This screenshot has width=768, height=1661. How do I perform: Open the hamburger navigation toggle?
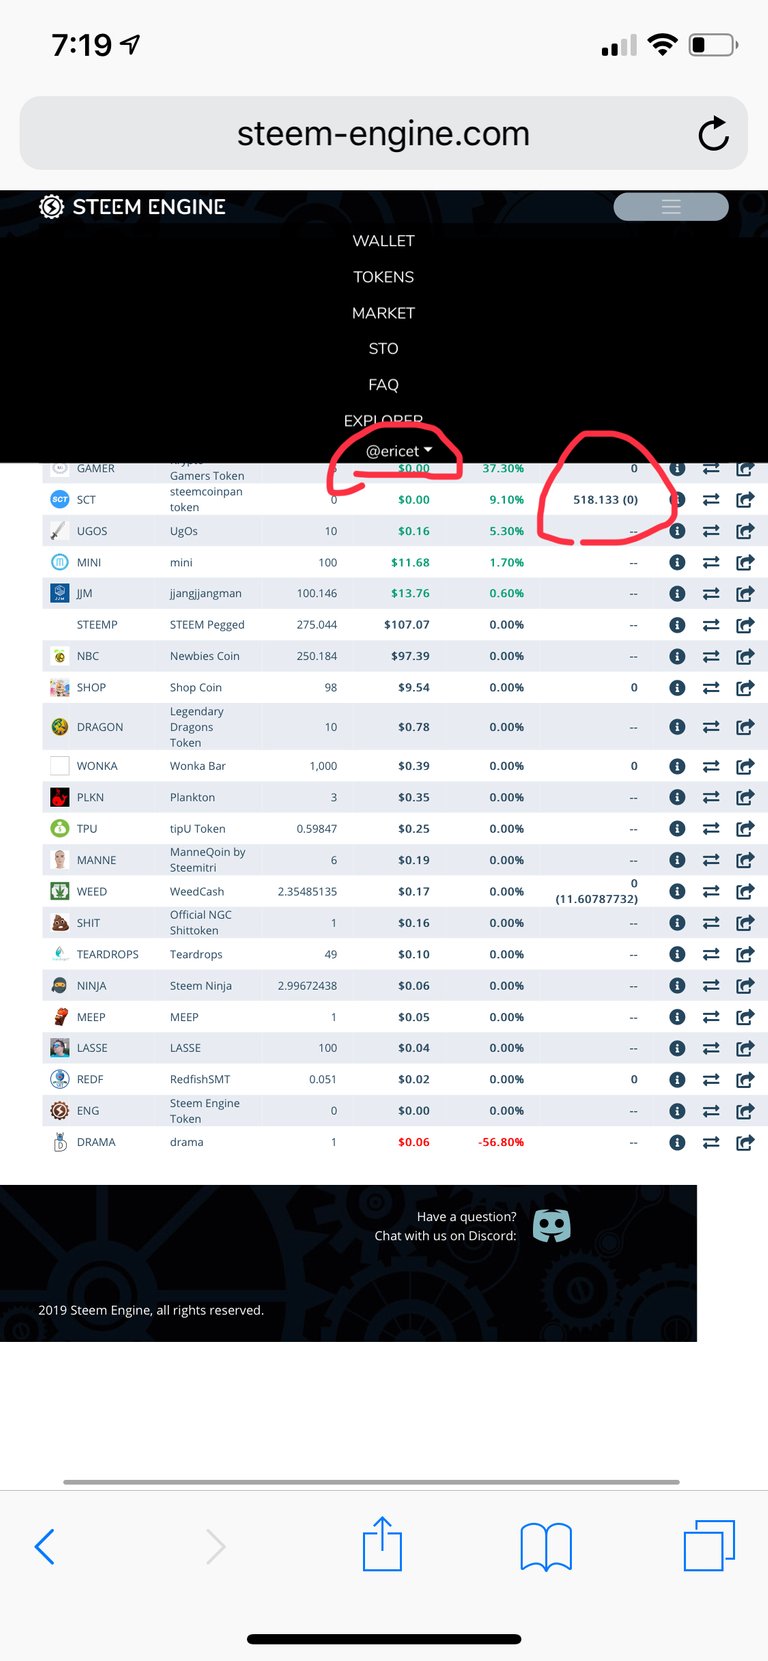671,206
